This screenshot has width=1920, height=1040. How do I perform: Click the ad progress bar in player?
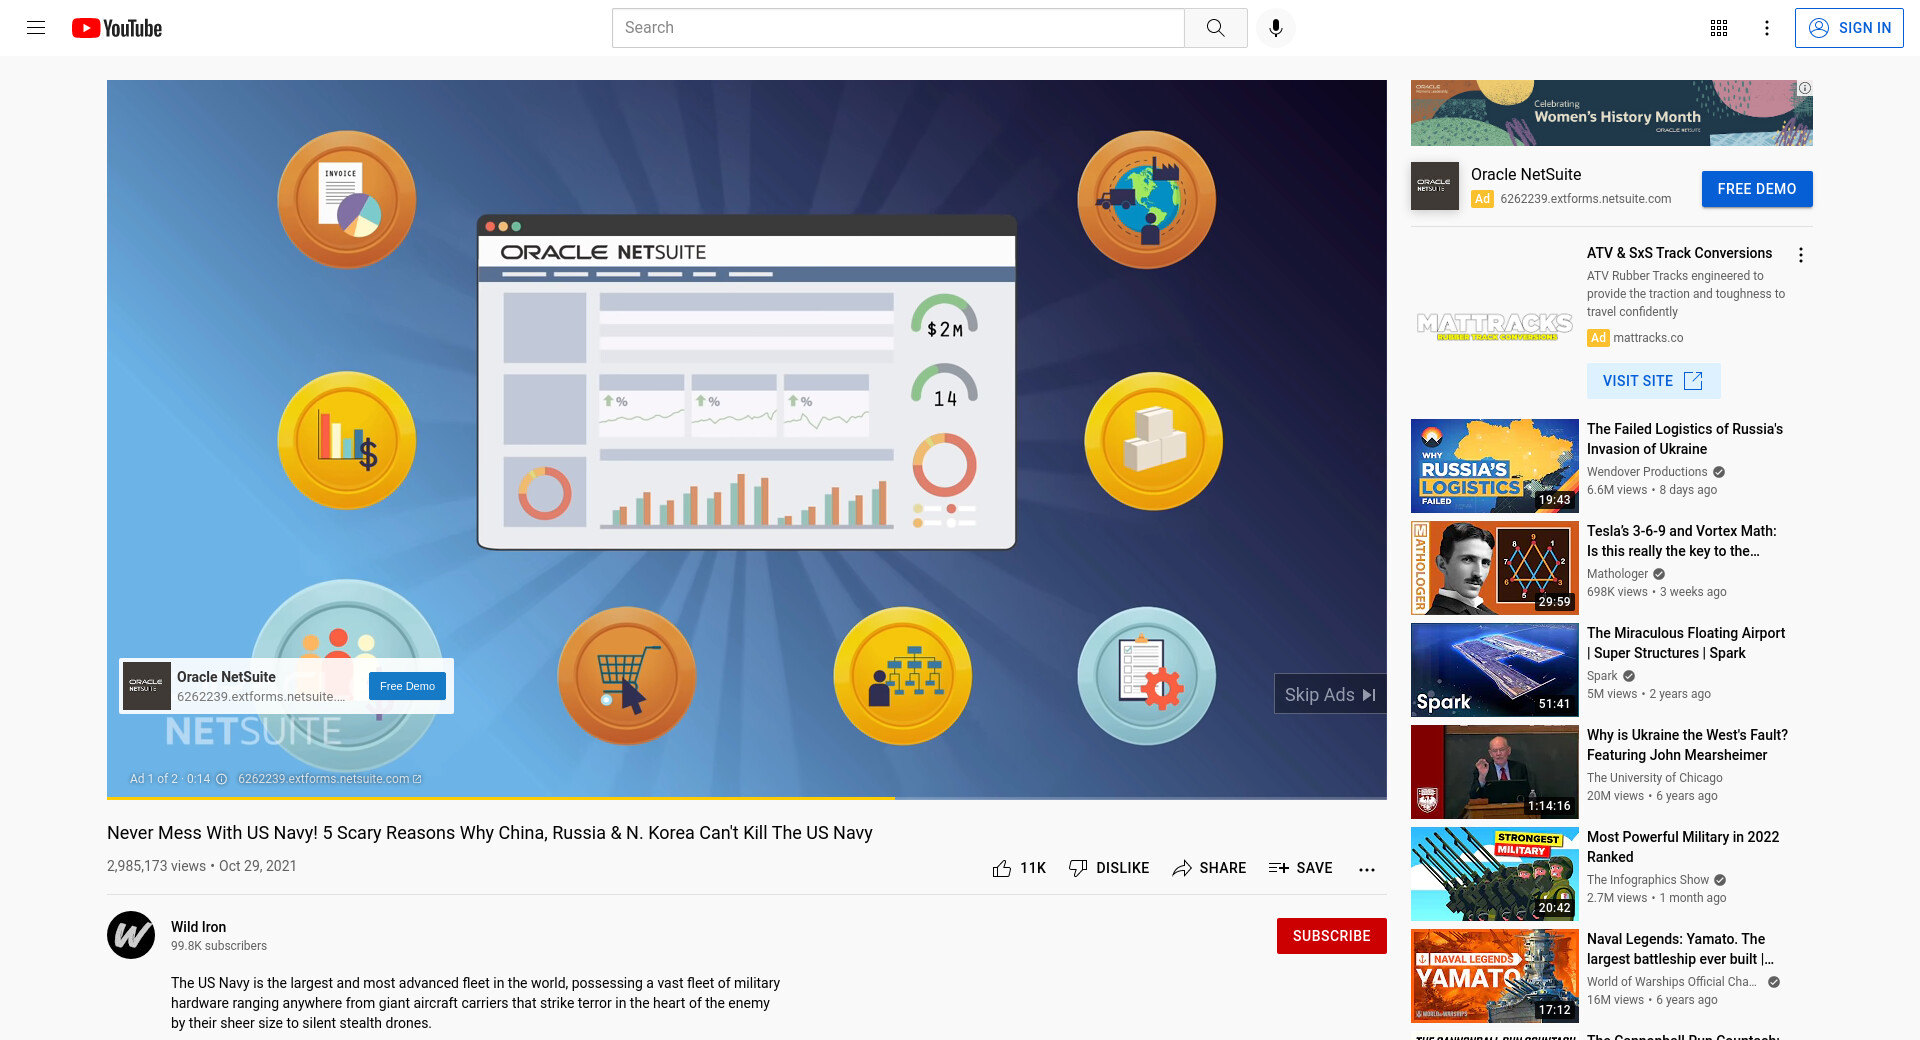tap(746, 798)
